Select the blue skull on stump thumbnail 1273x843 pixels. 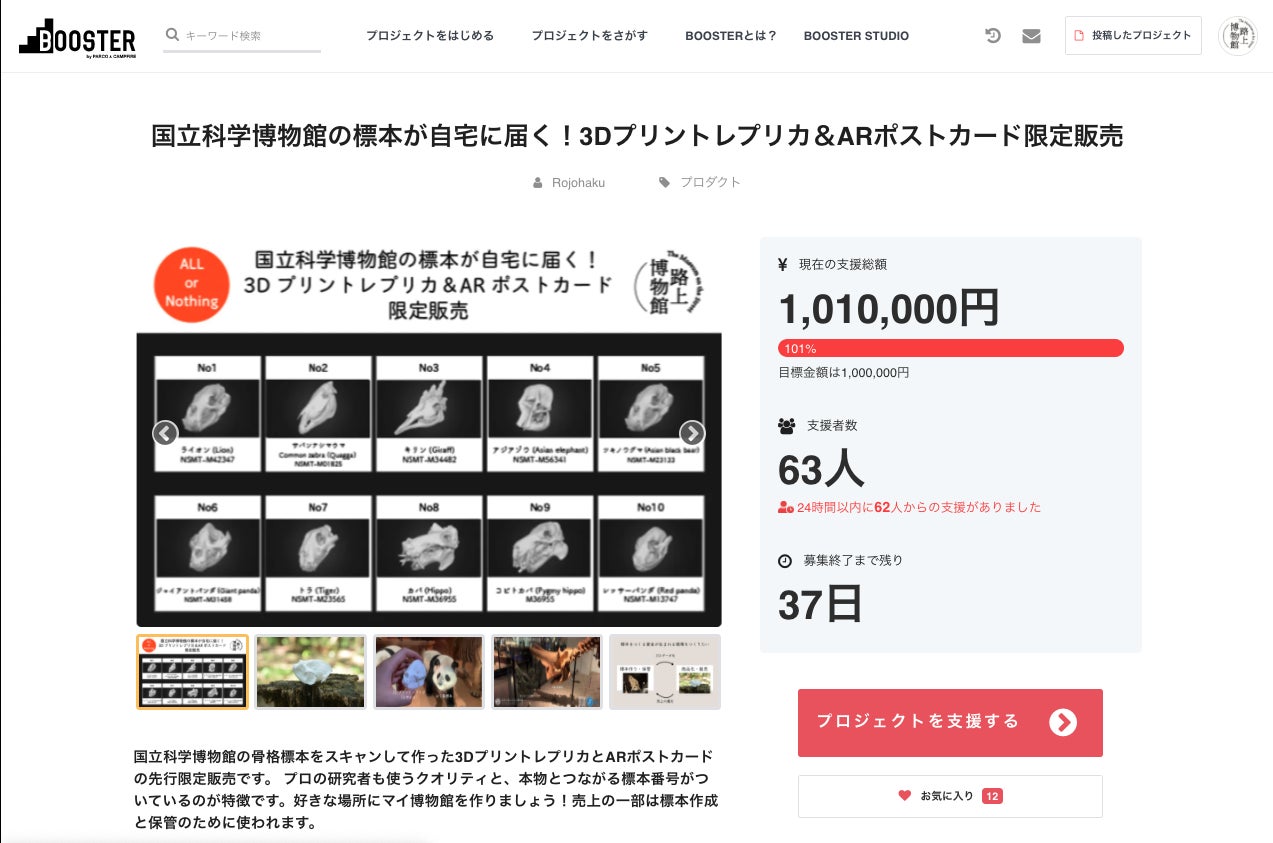tap(310, 672)
